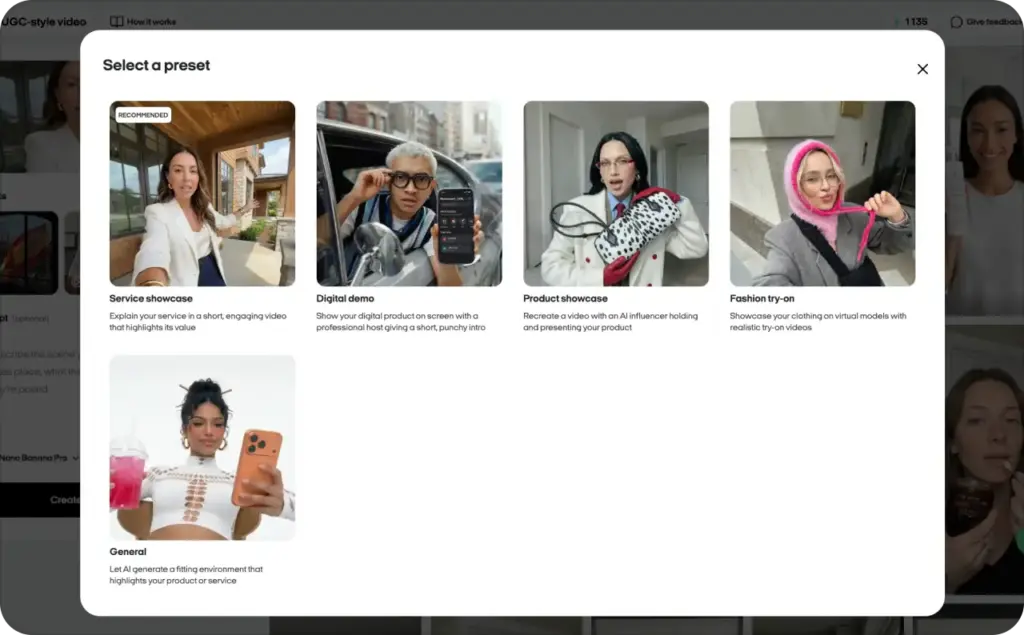Click the 'Showcase your clothing' description text
The width and height of the screenshot is (1024, 635).
click(x=818, y=321)
